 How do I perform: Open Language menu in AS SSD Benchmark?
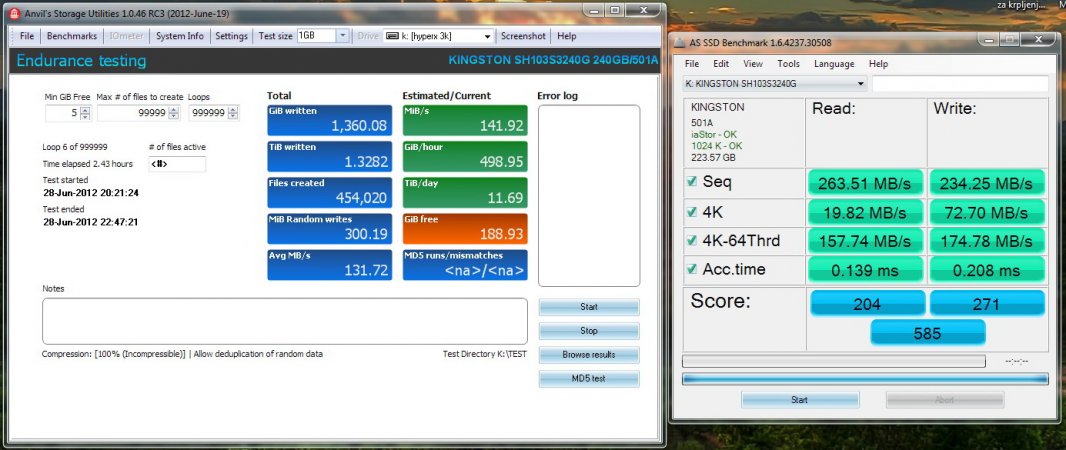(x=834, y=64)
